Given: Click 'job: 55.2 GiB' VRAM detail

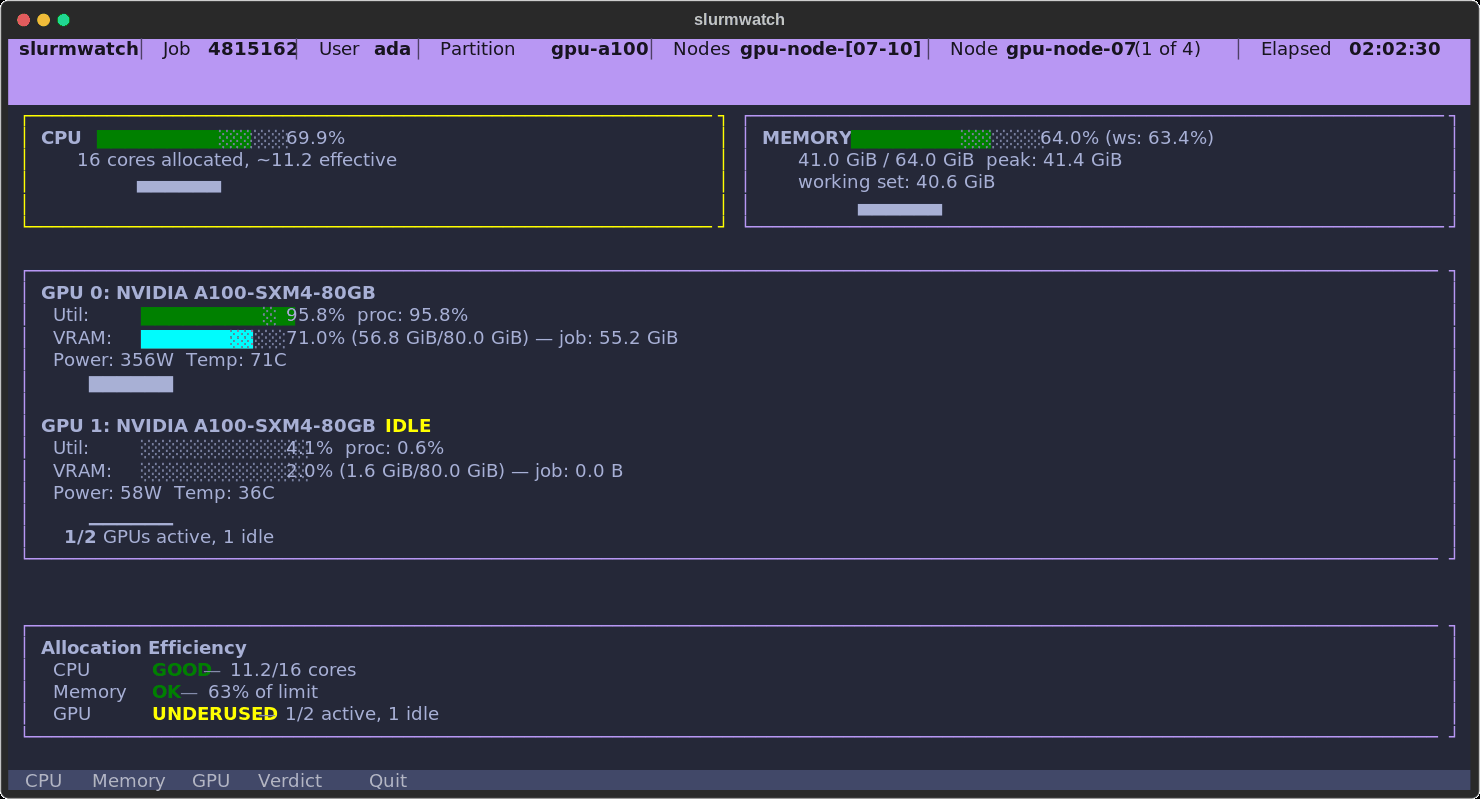Looking at the screenshot, I should 618,338.
